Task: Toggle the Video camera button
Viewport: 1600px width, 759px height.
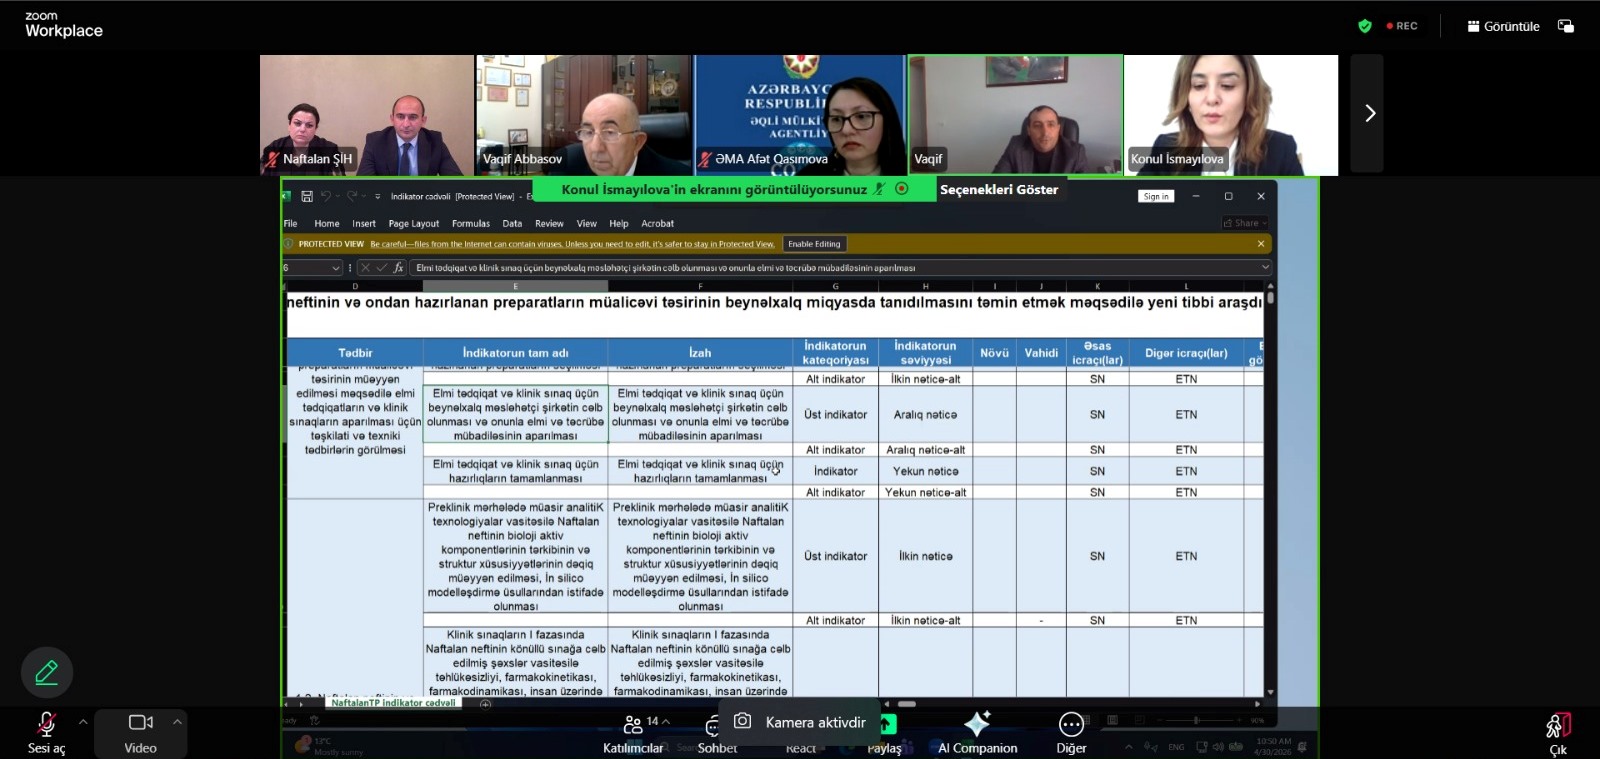Action: coord(140,733)
